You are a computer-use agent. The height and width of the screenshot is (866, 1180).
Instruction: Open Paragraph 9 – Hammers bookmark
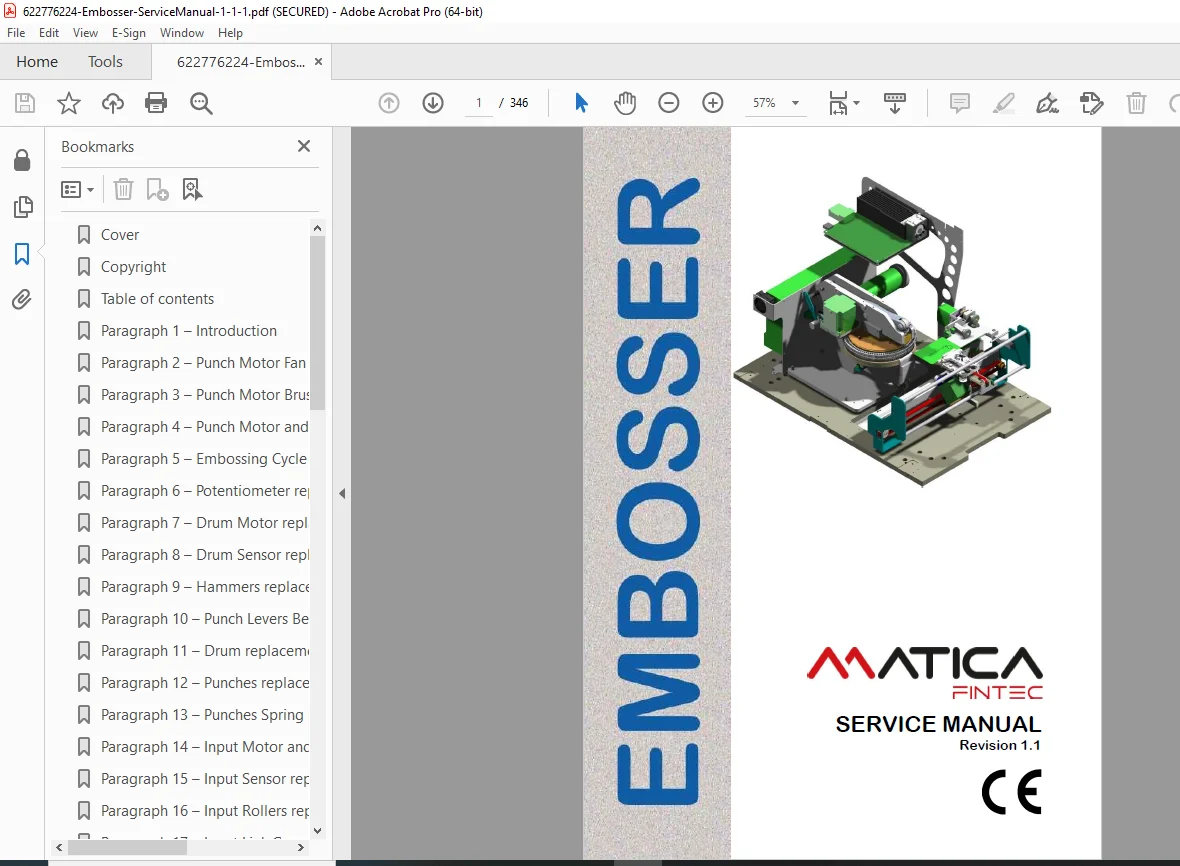pos(205,587)
